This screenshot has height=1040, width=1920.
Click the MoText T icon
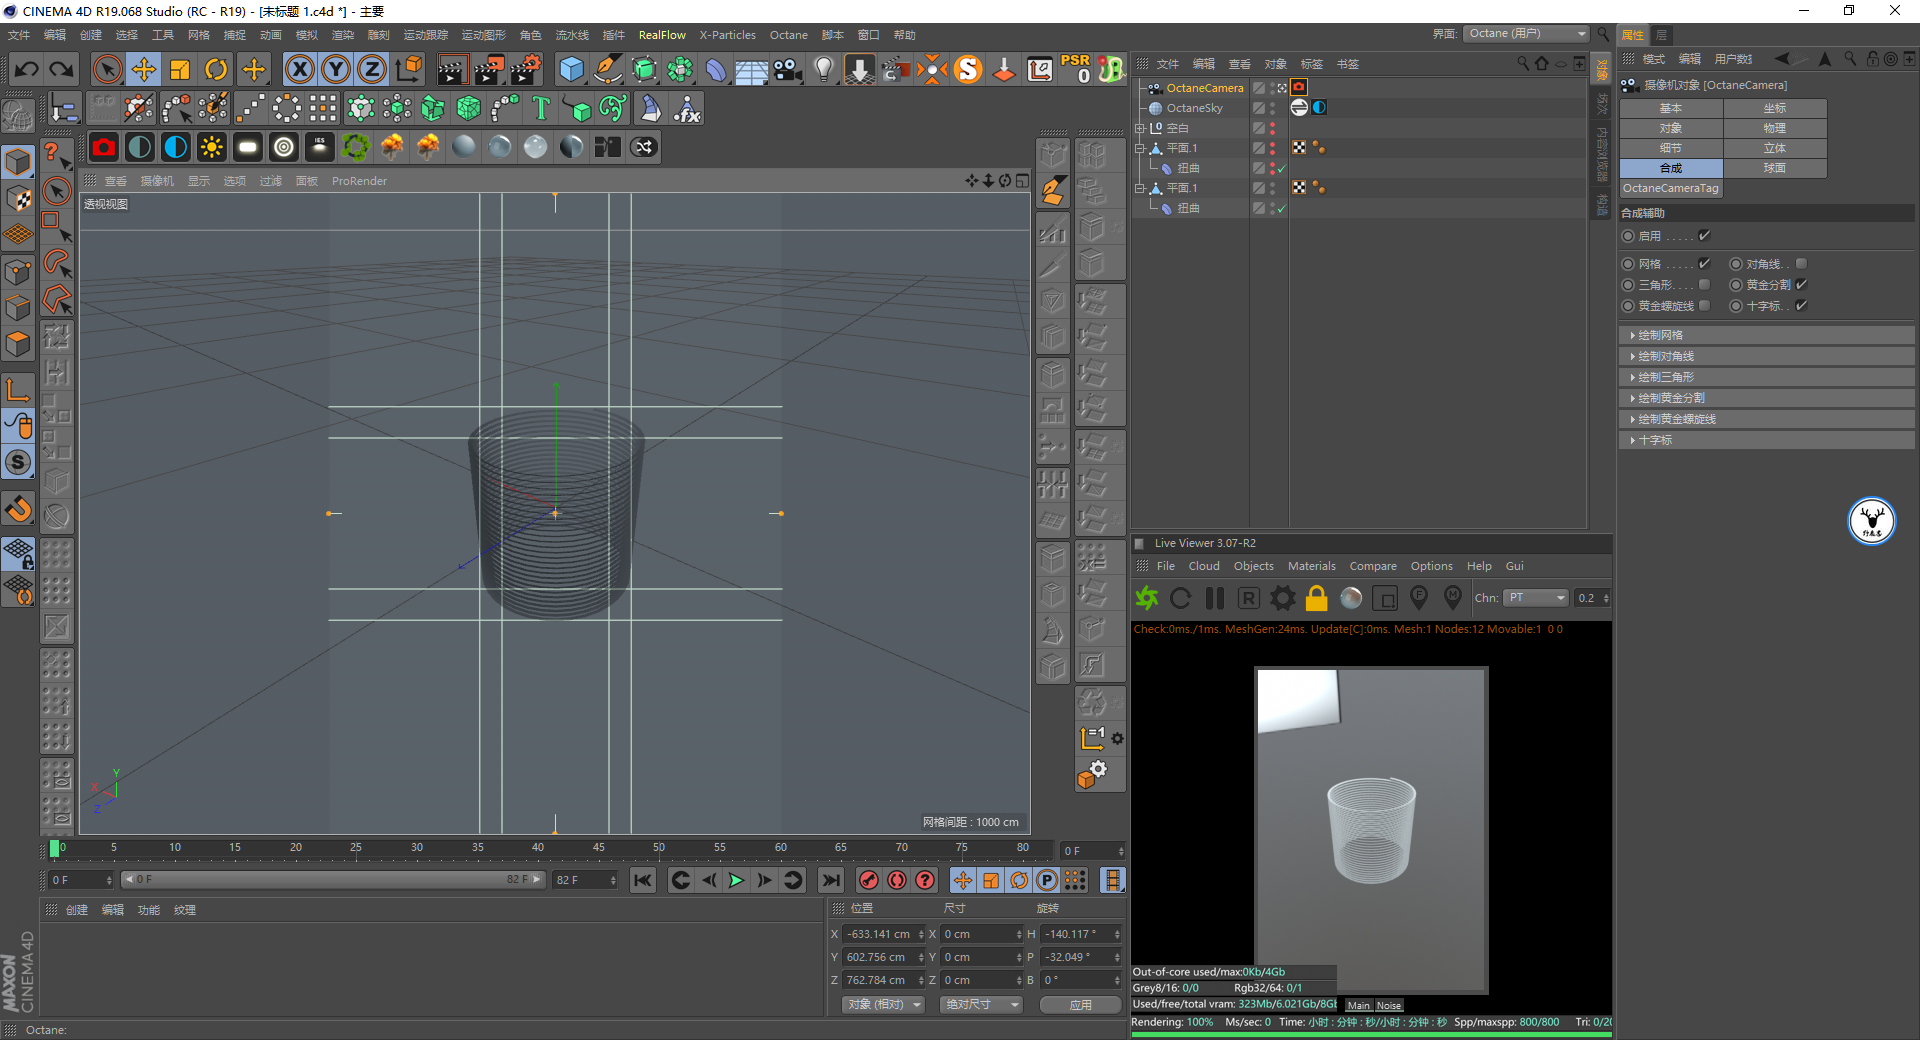541,108
